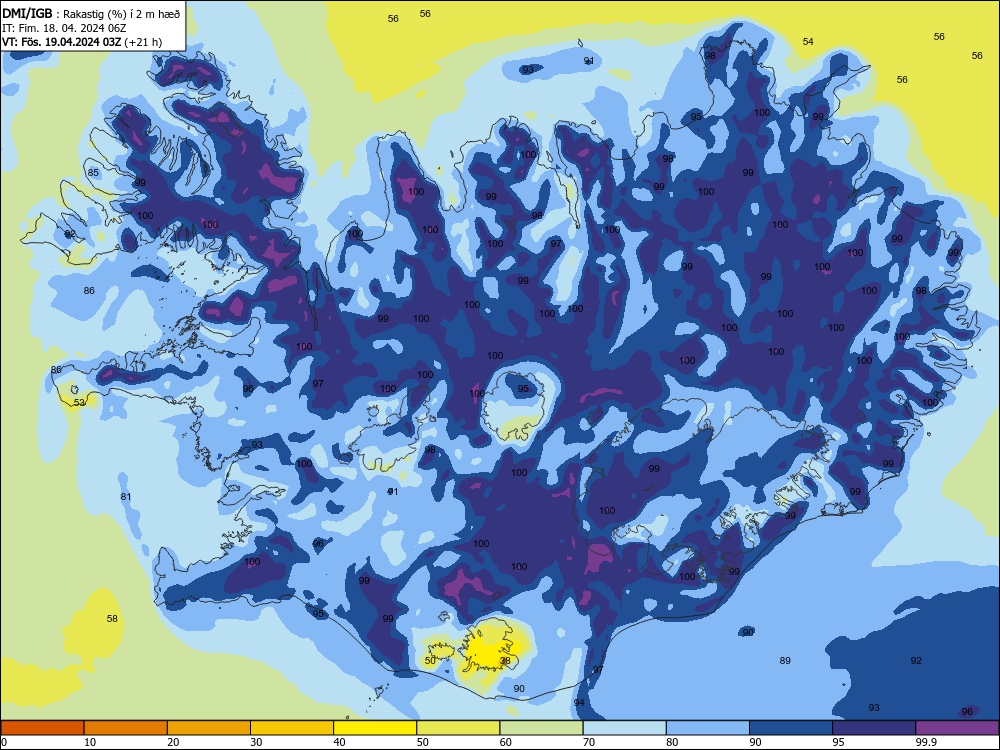Click the humidity value 54 in the northeast sea
The width and height of the screenshot is (1000, 750).
tap(808, 41)
